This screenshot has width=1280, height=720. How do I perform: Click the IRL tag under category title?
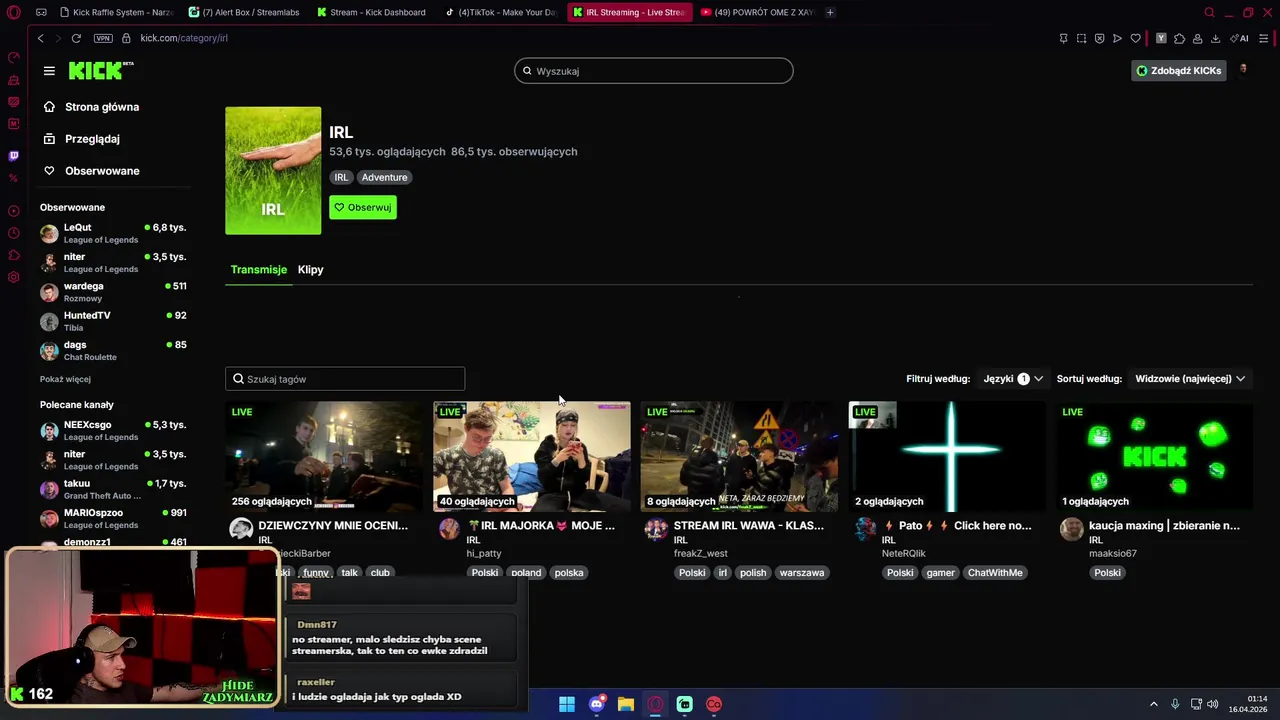coord(341,177)
